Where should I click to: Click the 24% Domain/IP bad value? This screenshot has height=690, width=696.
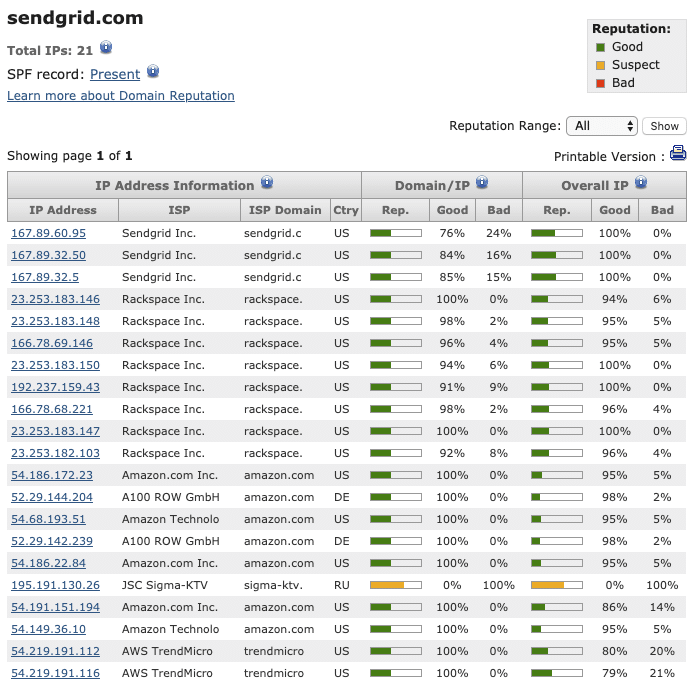click(x=498, y=233)
